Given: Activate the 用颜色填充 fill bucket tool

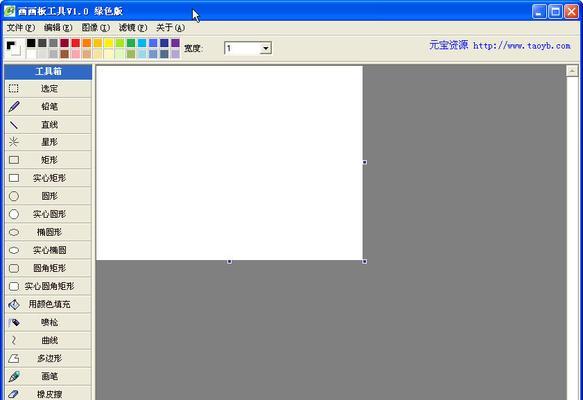Looking at the screenshot, I should pos(48,304).
